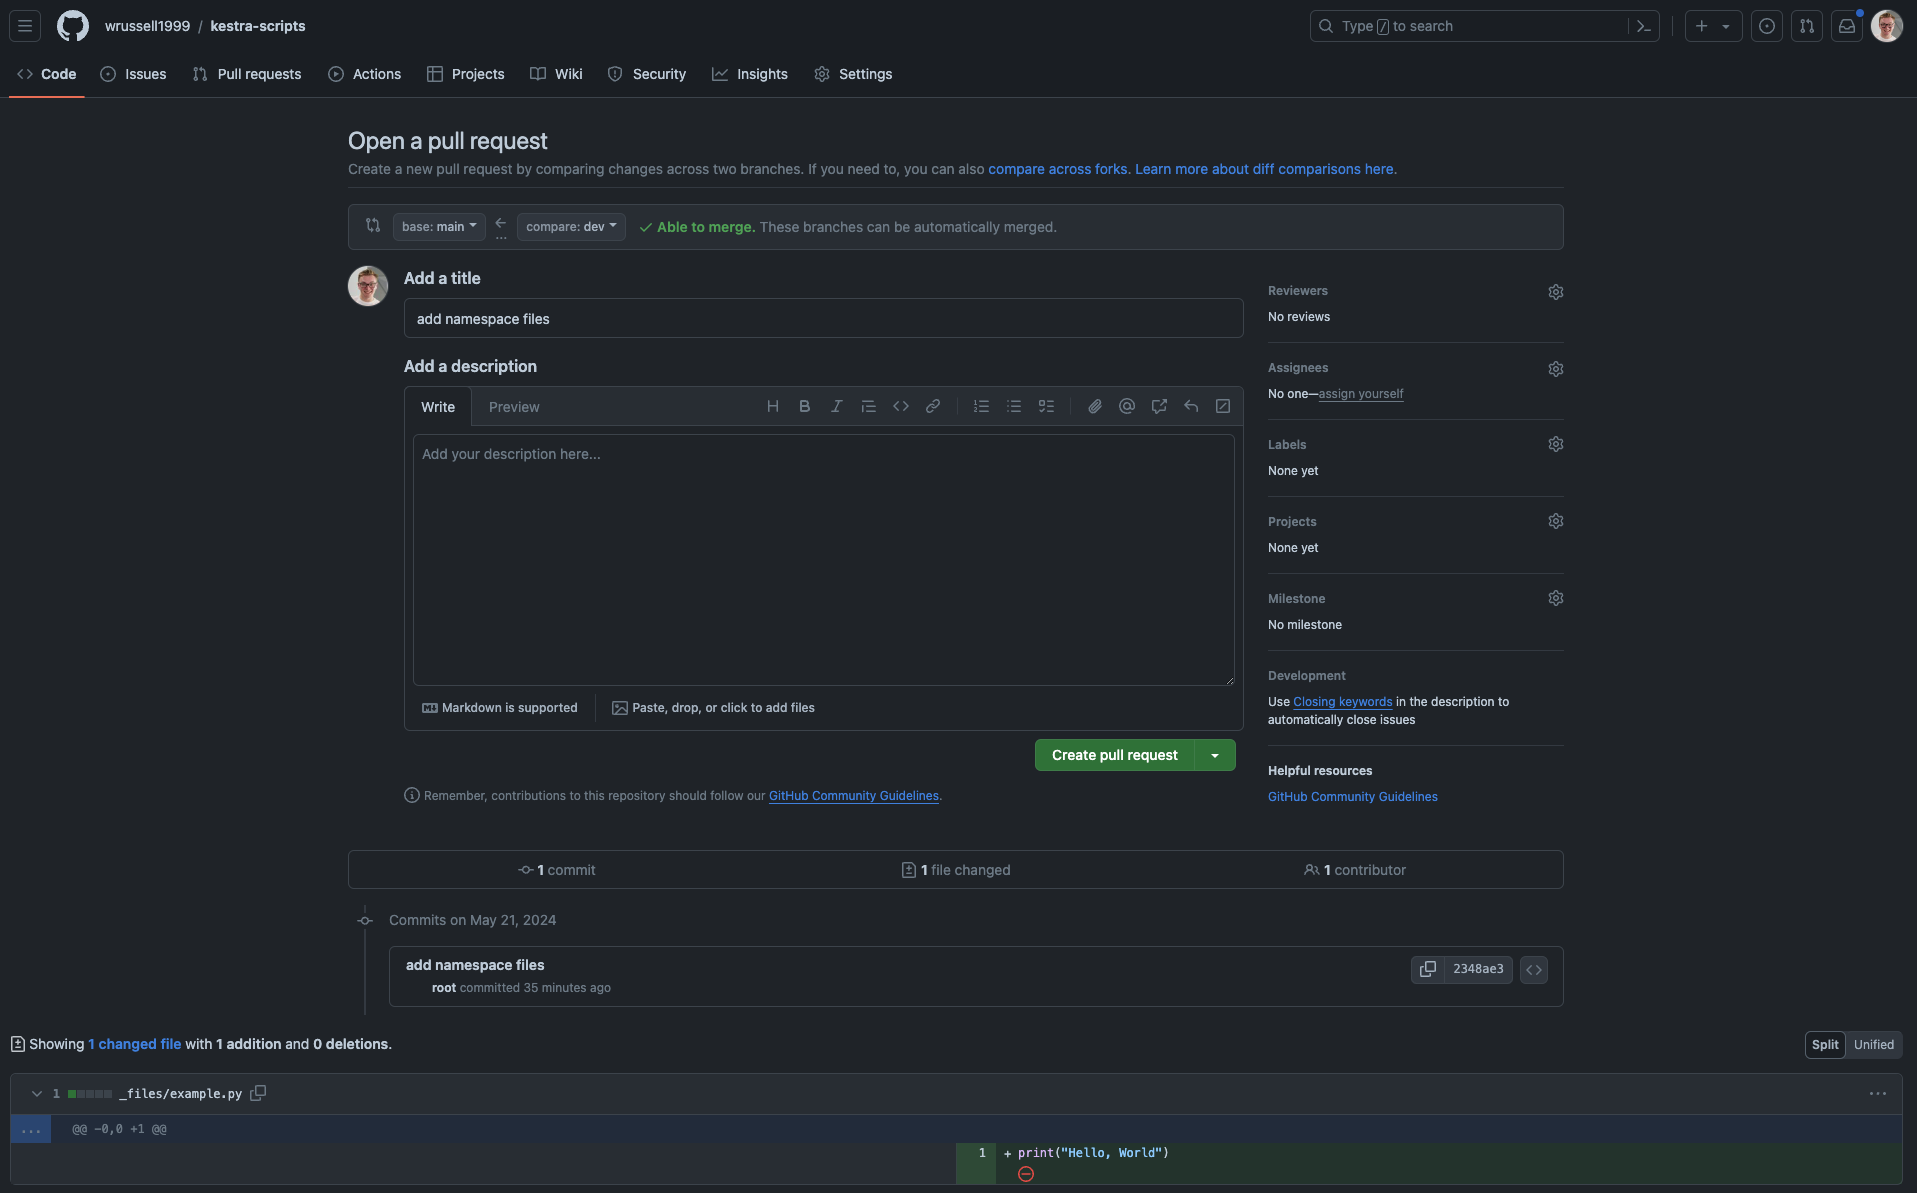Screen dimensions: 1917x1193
Task: Add a numbered list via toolbar icon
Action: 981,406
